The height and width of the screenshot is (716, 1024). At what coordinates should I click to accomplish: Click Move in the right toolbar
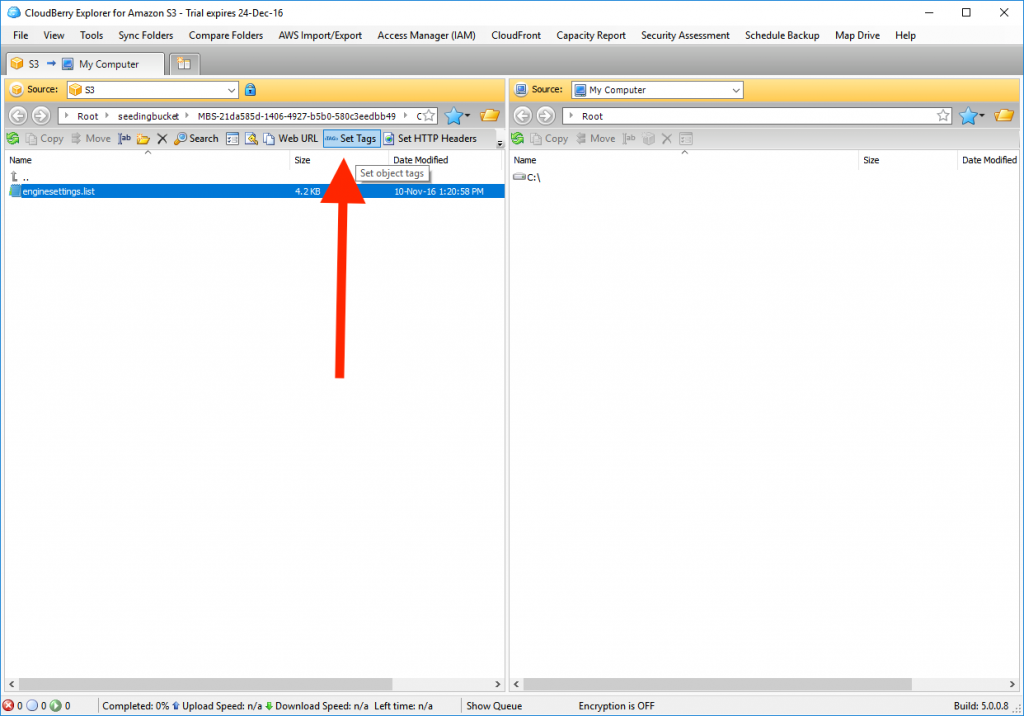tap(600, 138)
